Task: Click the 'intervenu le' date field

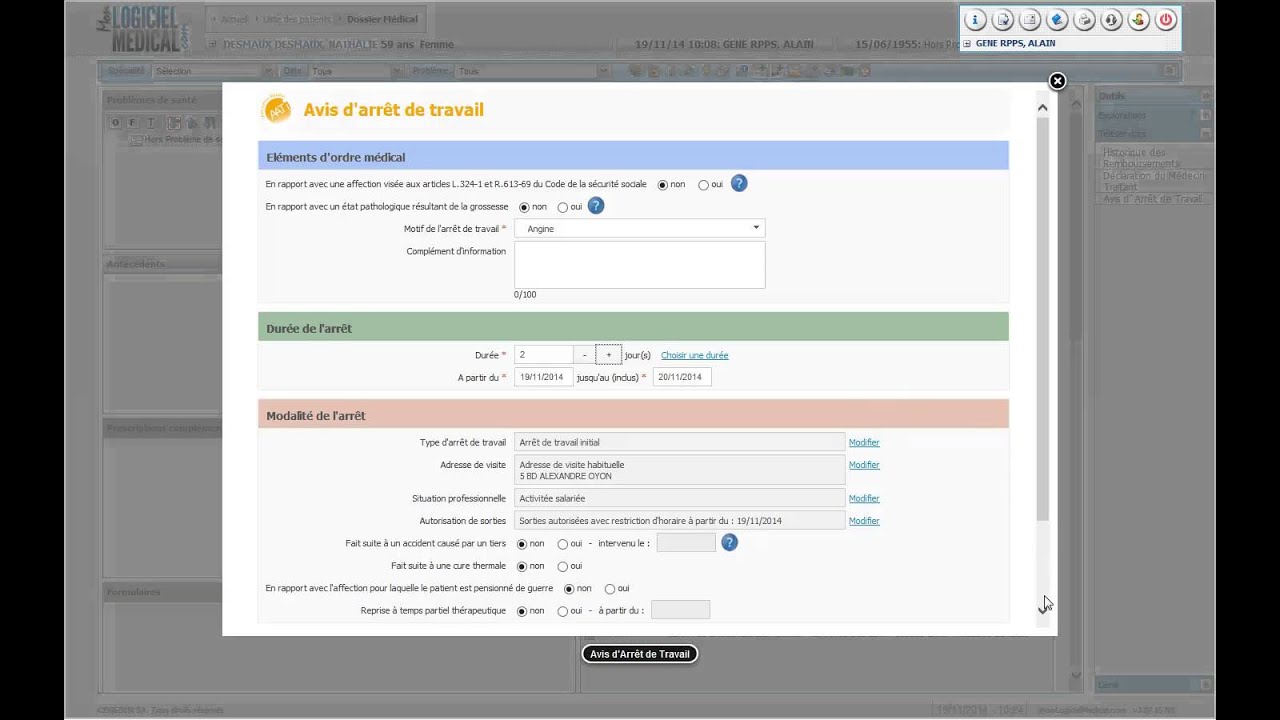Action: [x=686, y=543]
